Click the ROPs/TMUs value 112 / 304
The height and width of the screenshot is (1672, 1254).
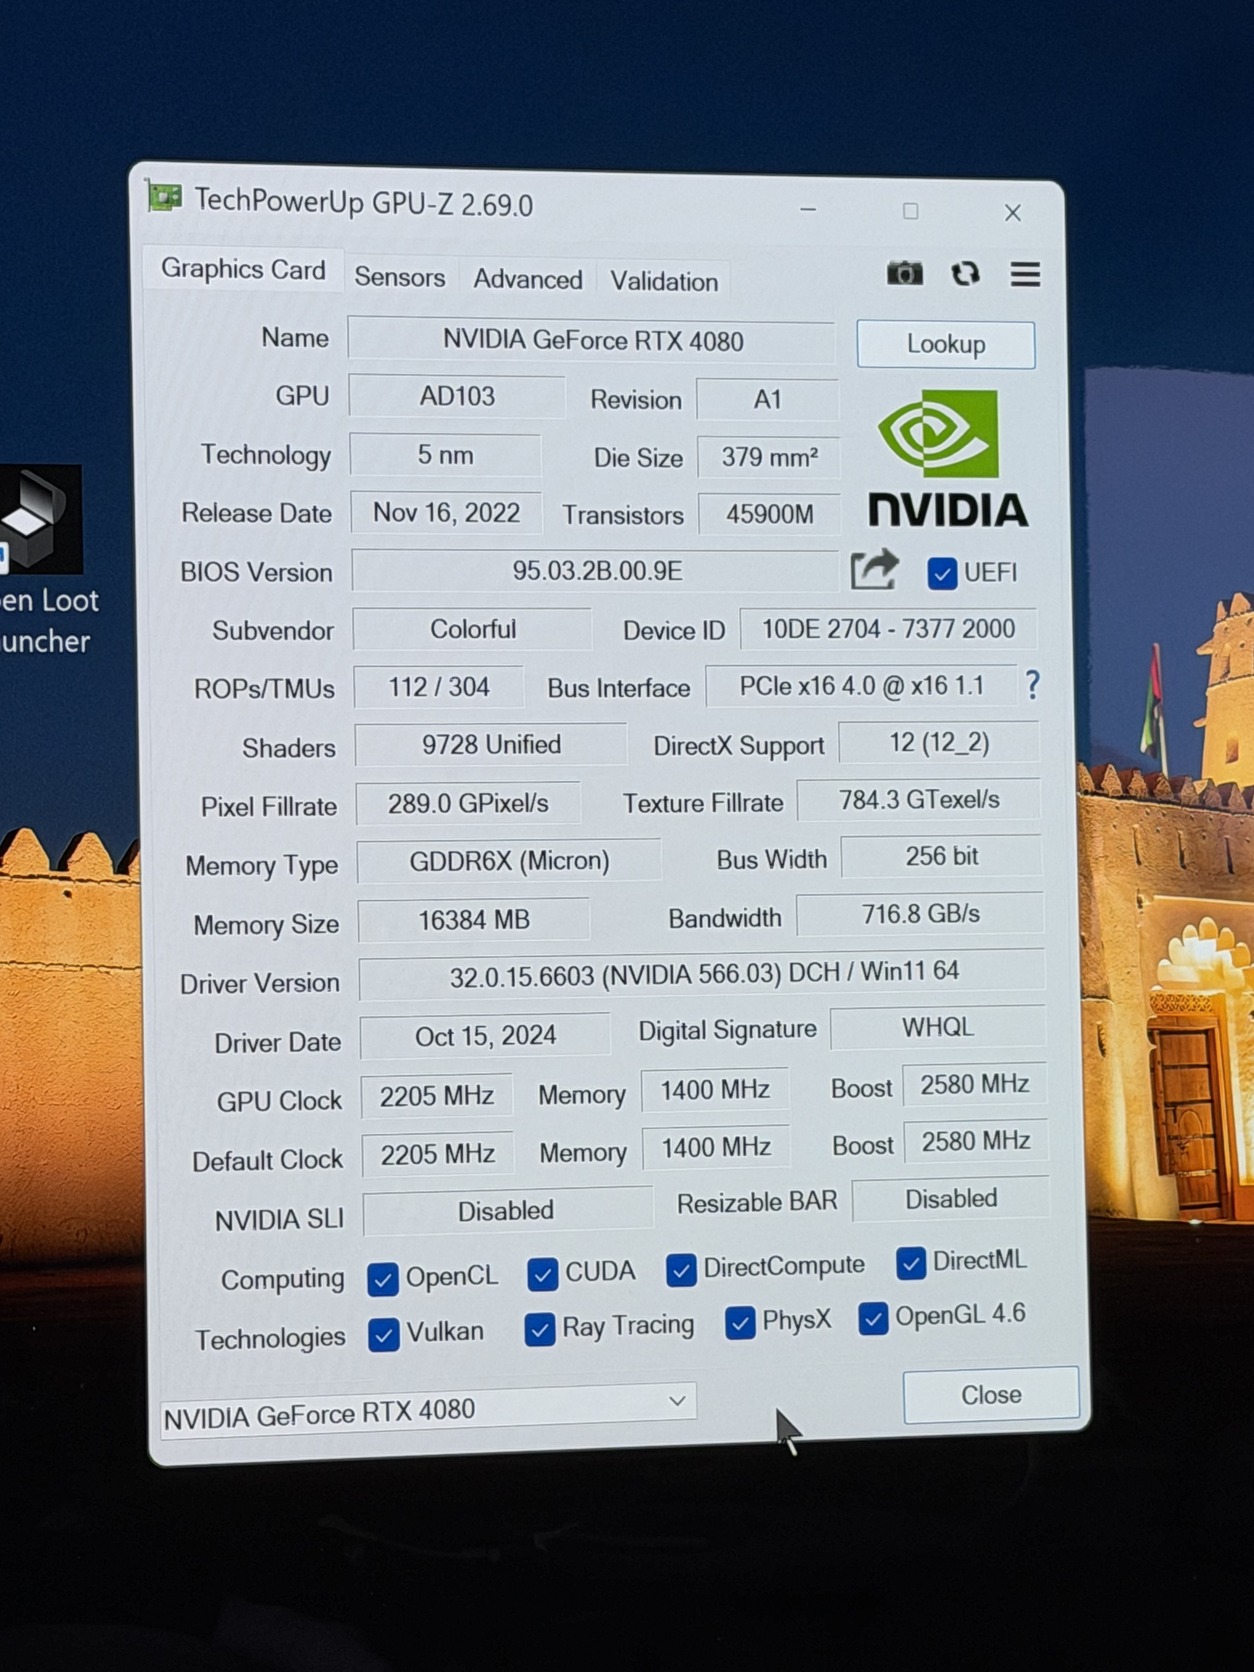(439, 687)
